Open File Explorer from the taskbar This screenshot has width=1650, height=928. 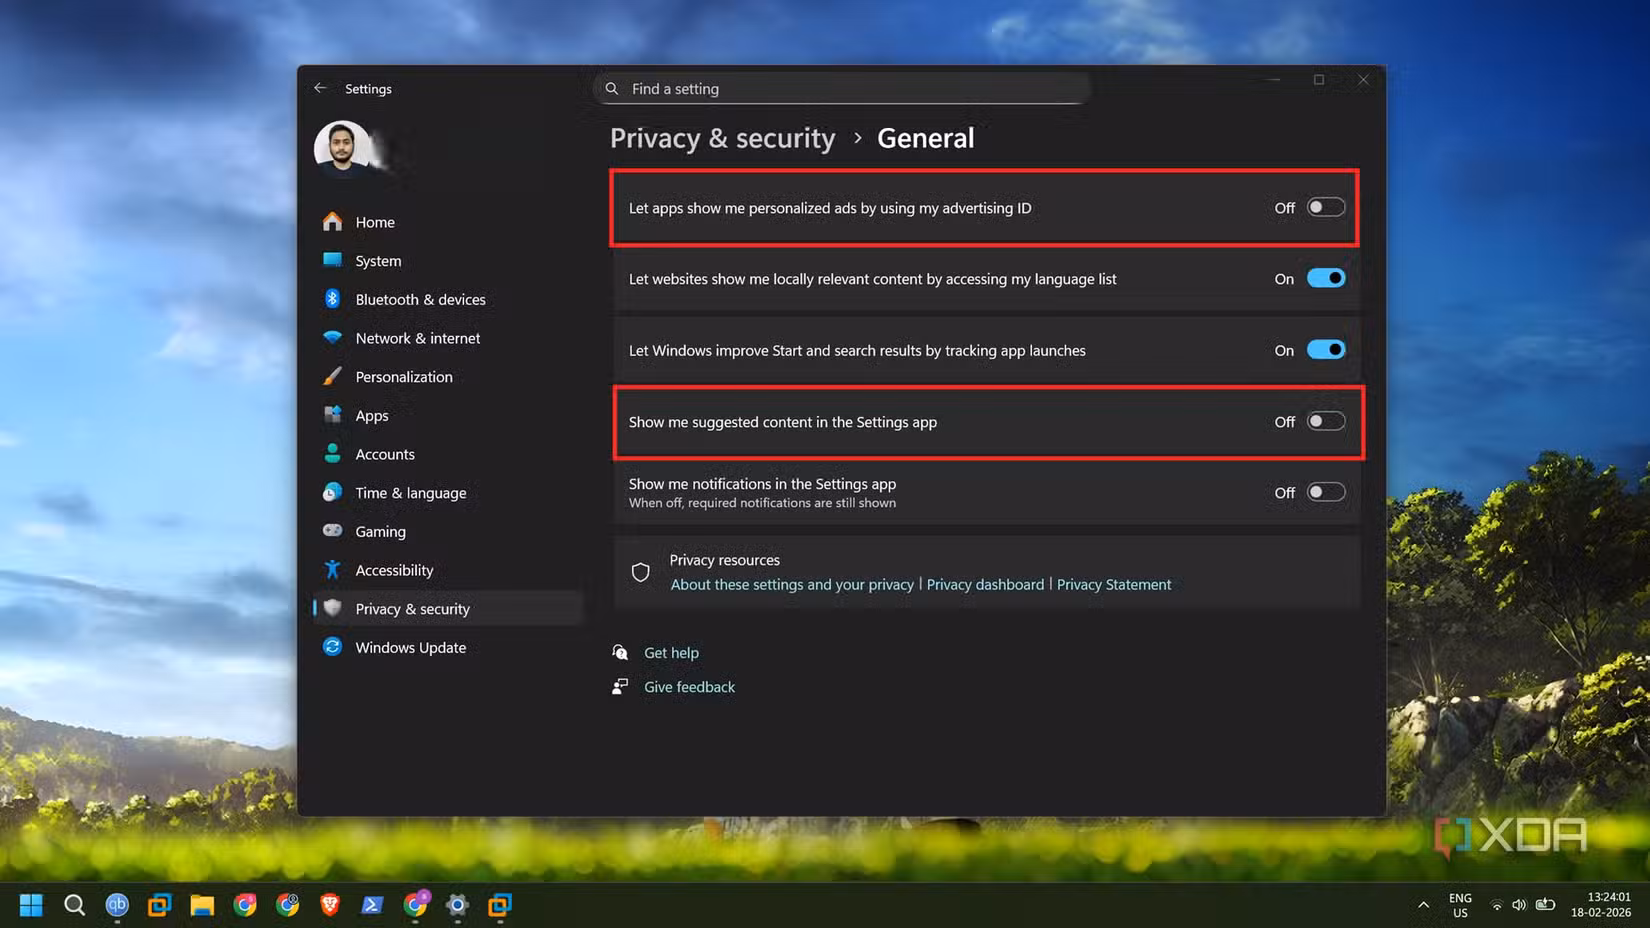click(x=202, y=905)
